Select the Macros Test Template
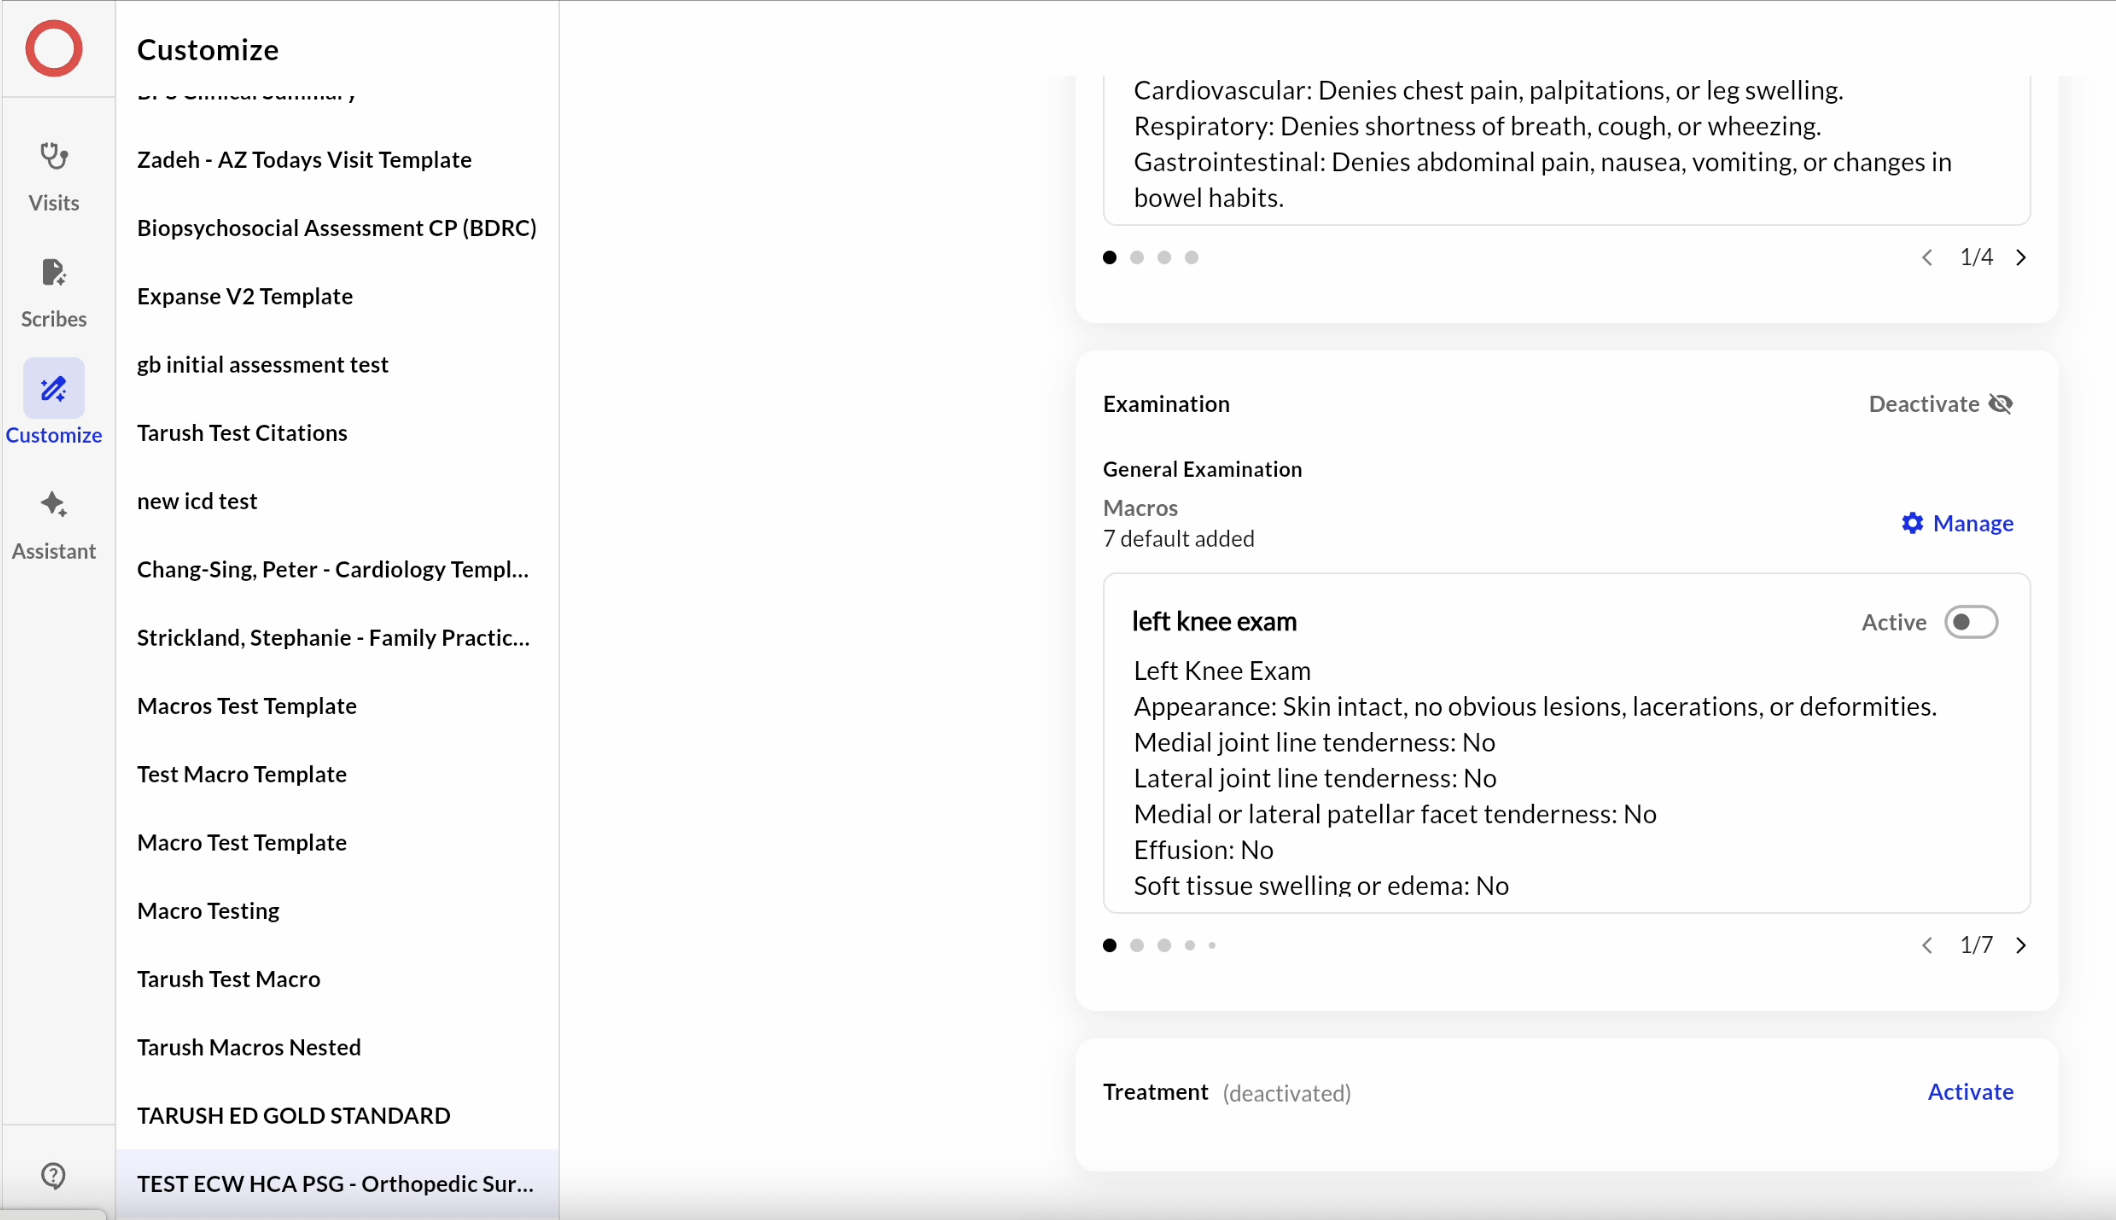Viewport: 2116px width, 1220px height. click(x=247, y=706)
